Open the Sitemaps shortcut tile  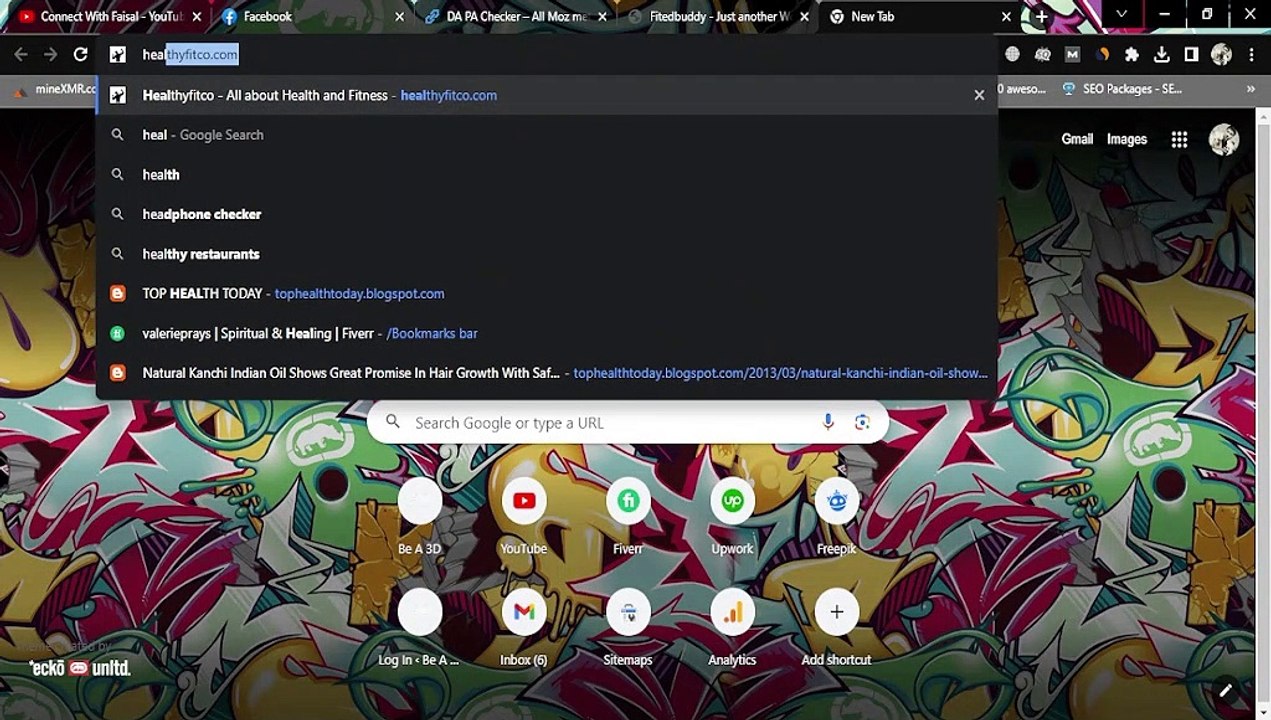click(628, 627)
